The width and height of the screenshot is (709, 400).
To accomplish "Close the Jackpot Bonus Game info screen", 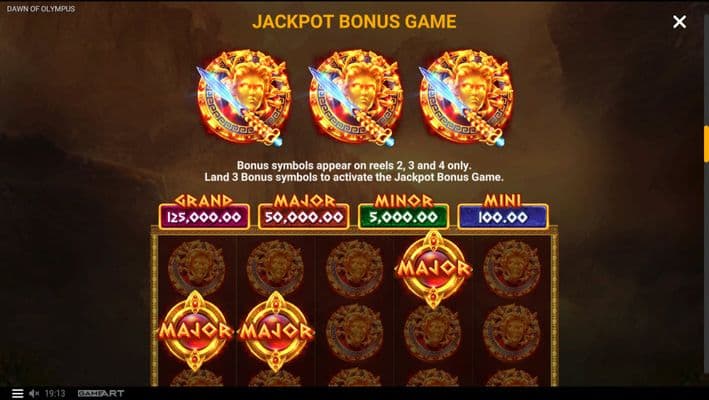I will (679, 22).
